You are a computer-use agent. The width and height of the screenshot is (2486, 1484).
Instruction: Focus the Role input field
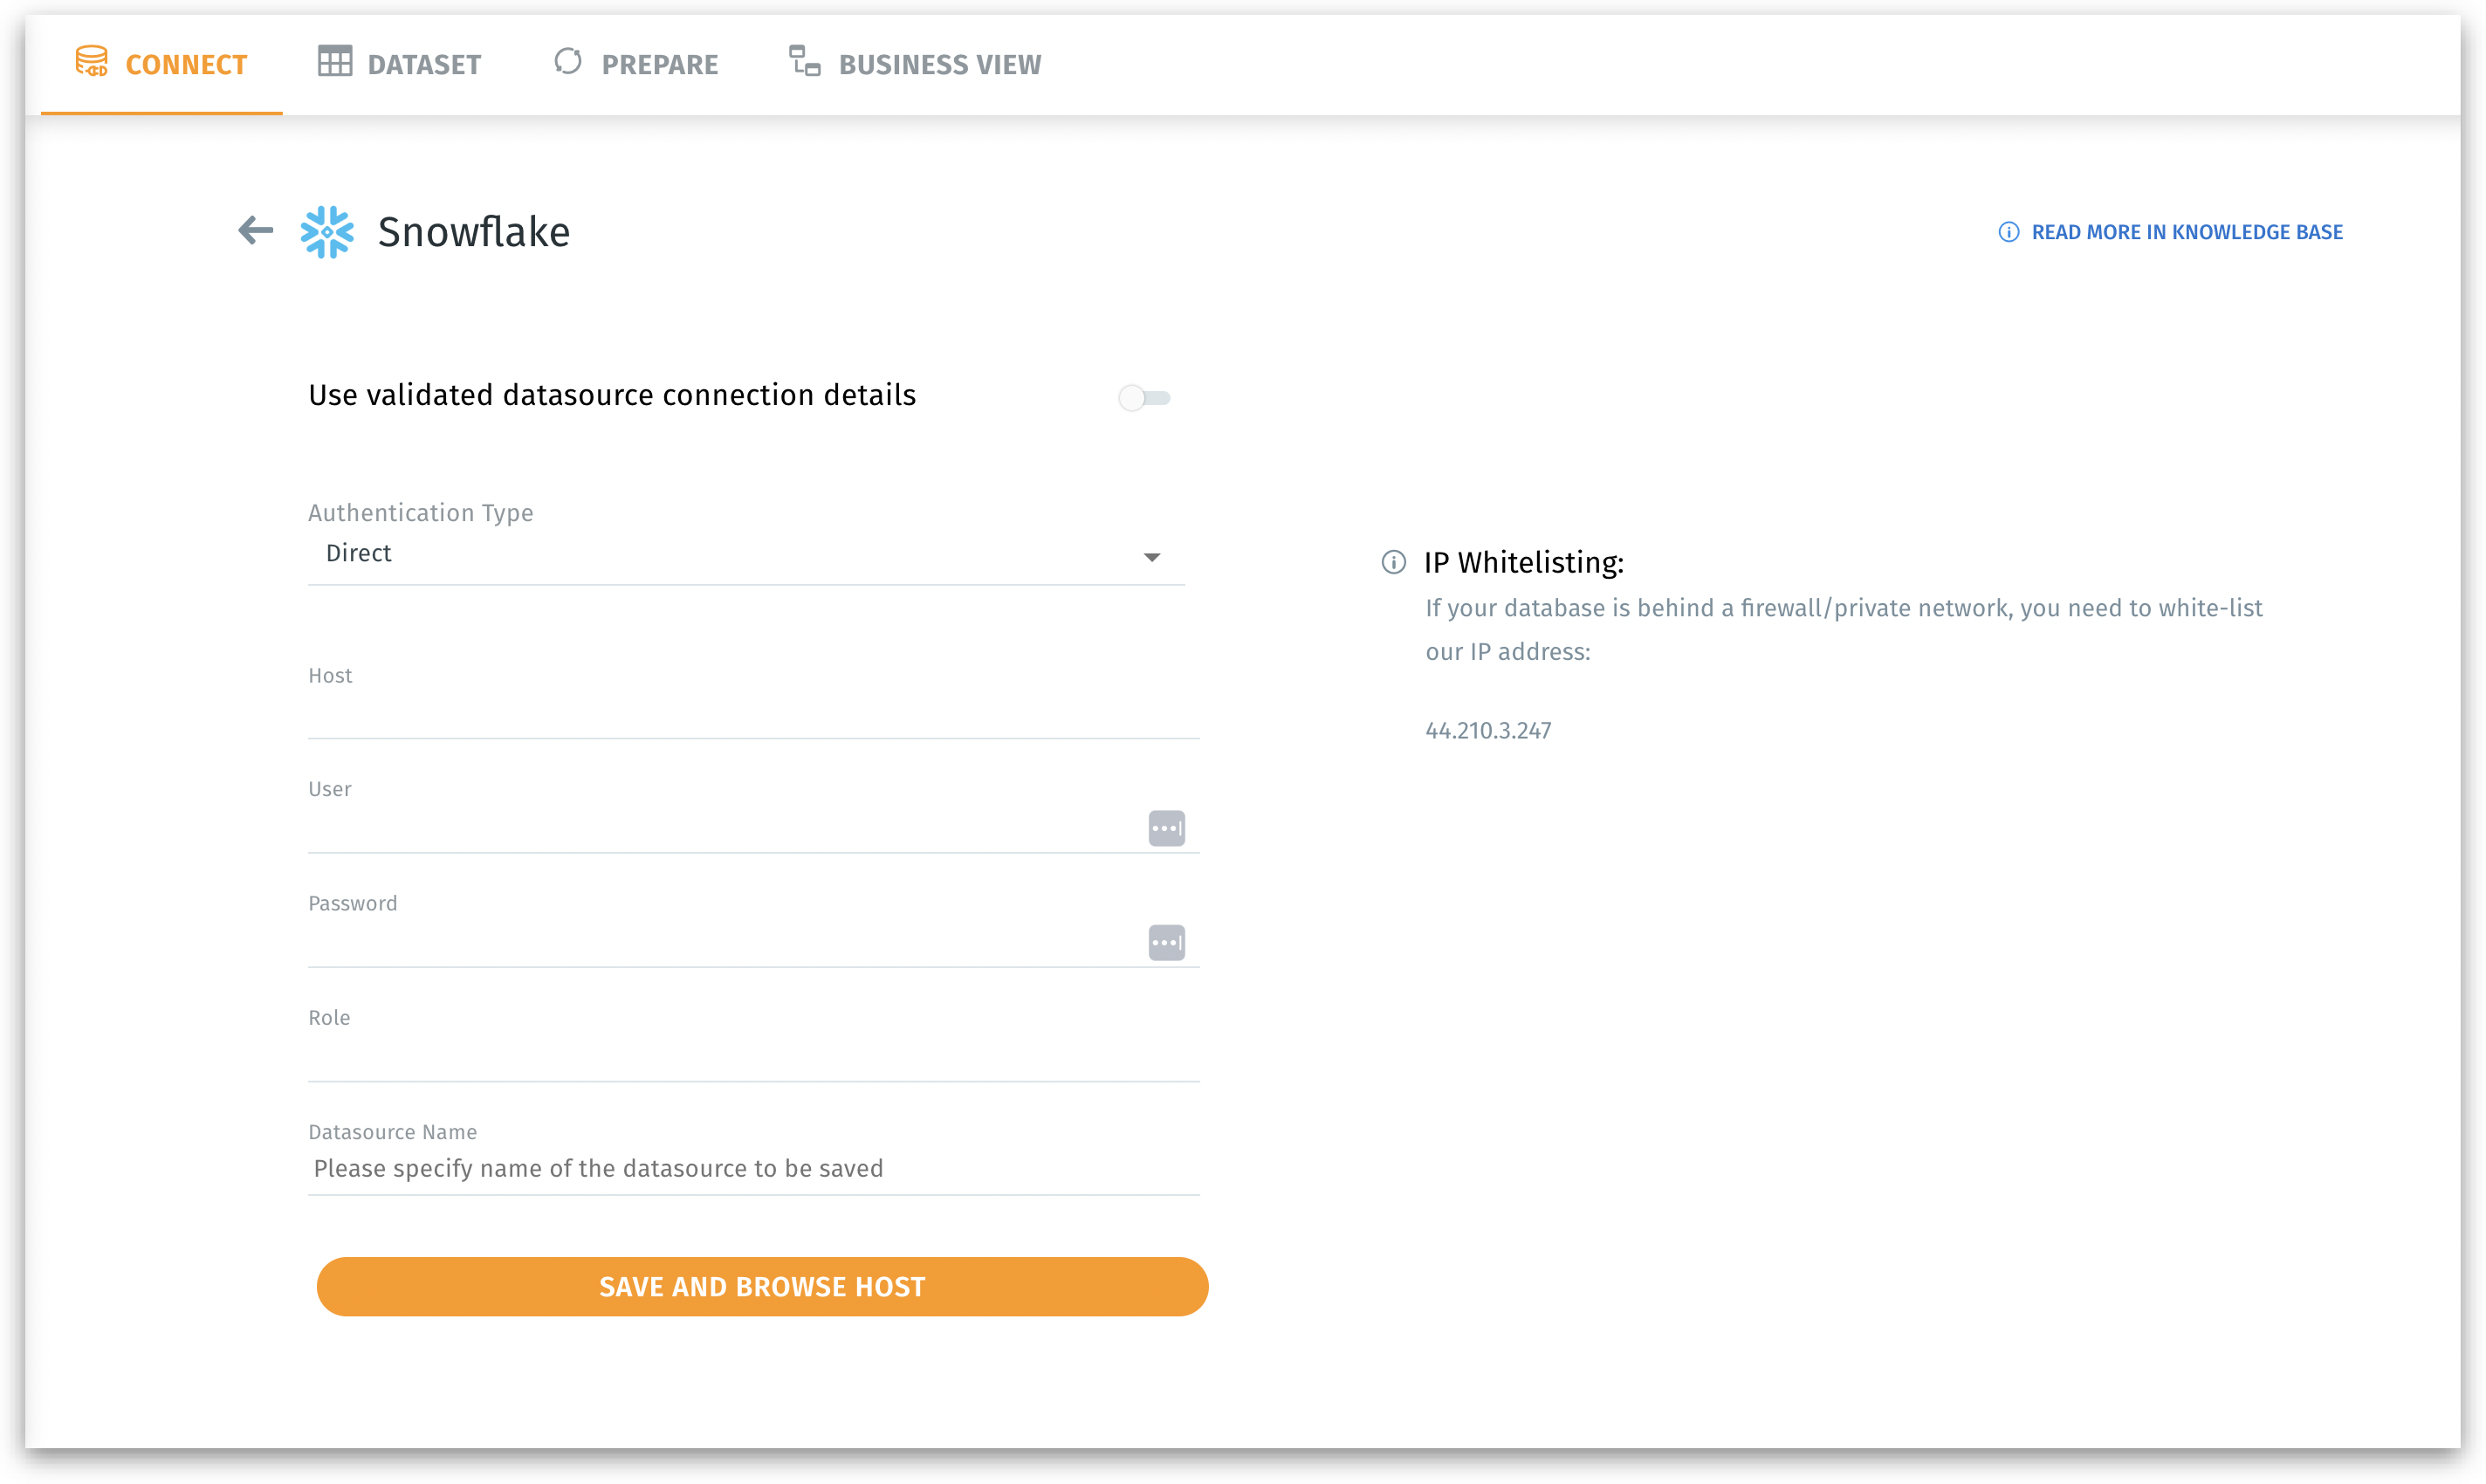752,1057
